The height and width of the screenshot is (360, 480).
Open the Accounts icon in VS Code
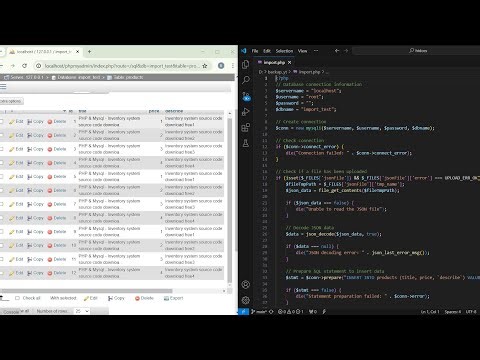pyautogui.click(x=246, y=284)
